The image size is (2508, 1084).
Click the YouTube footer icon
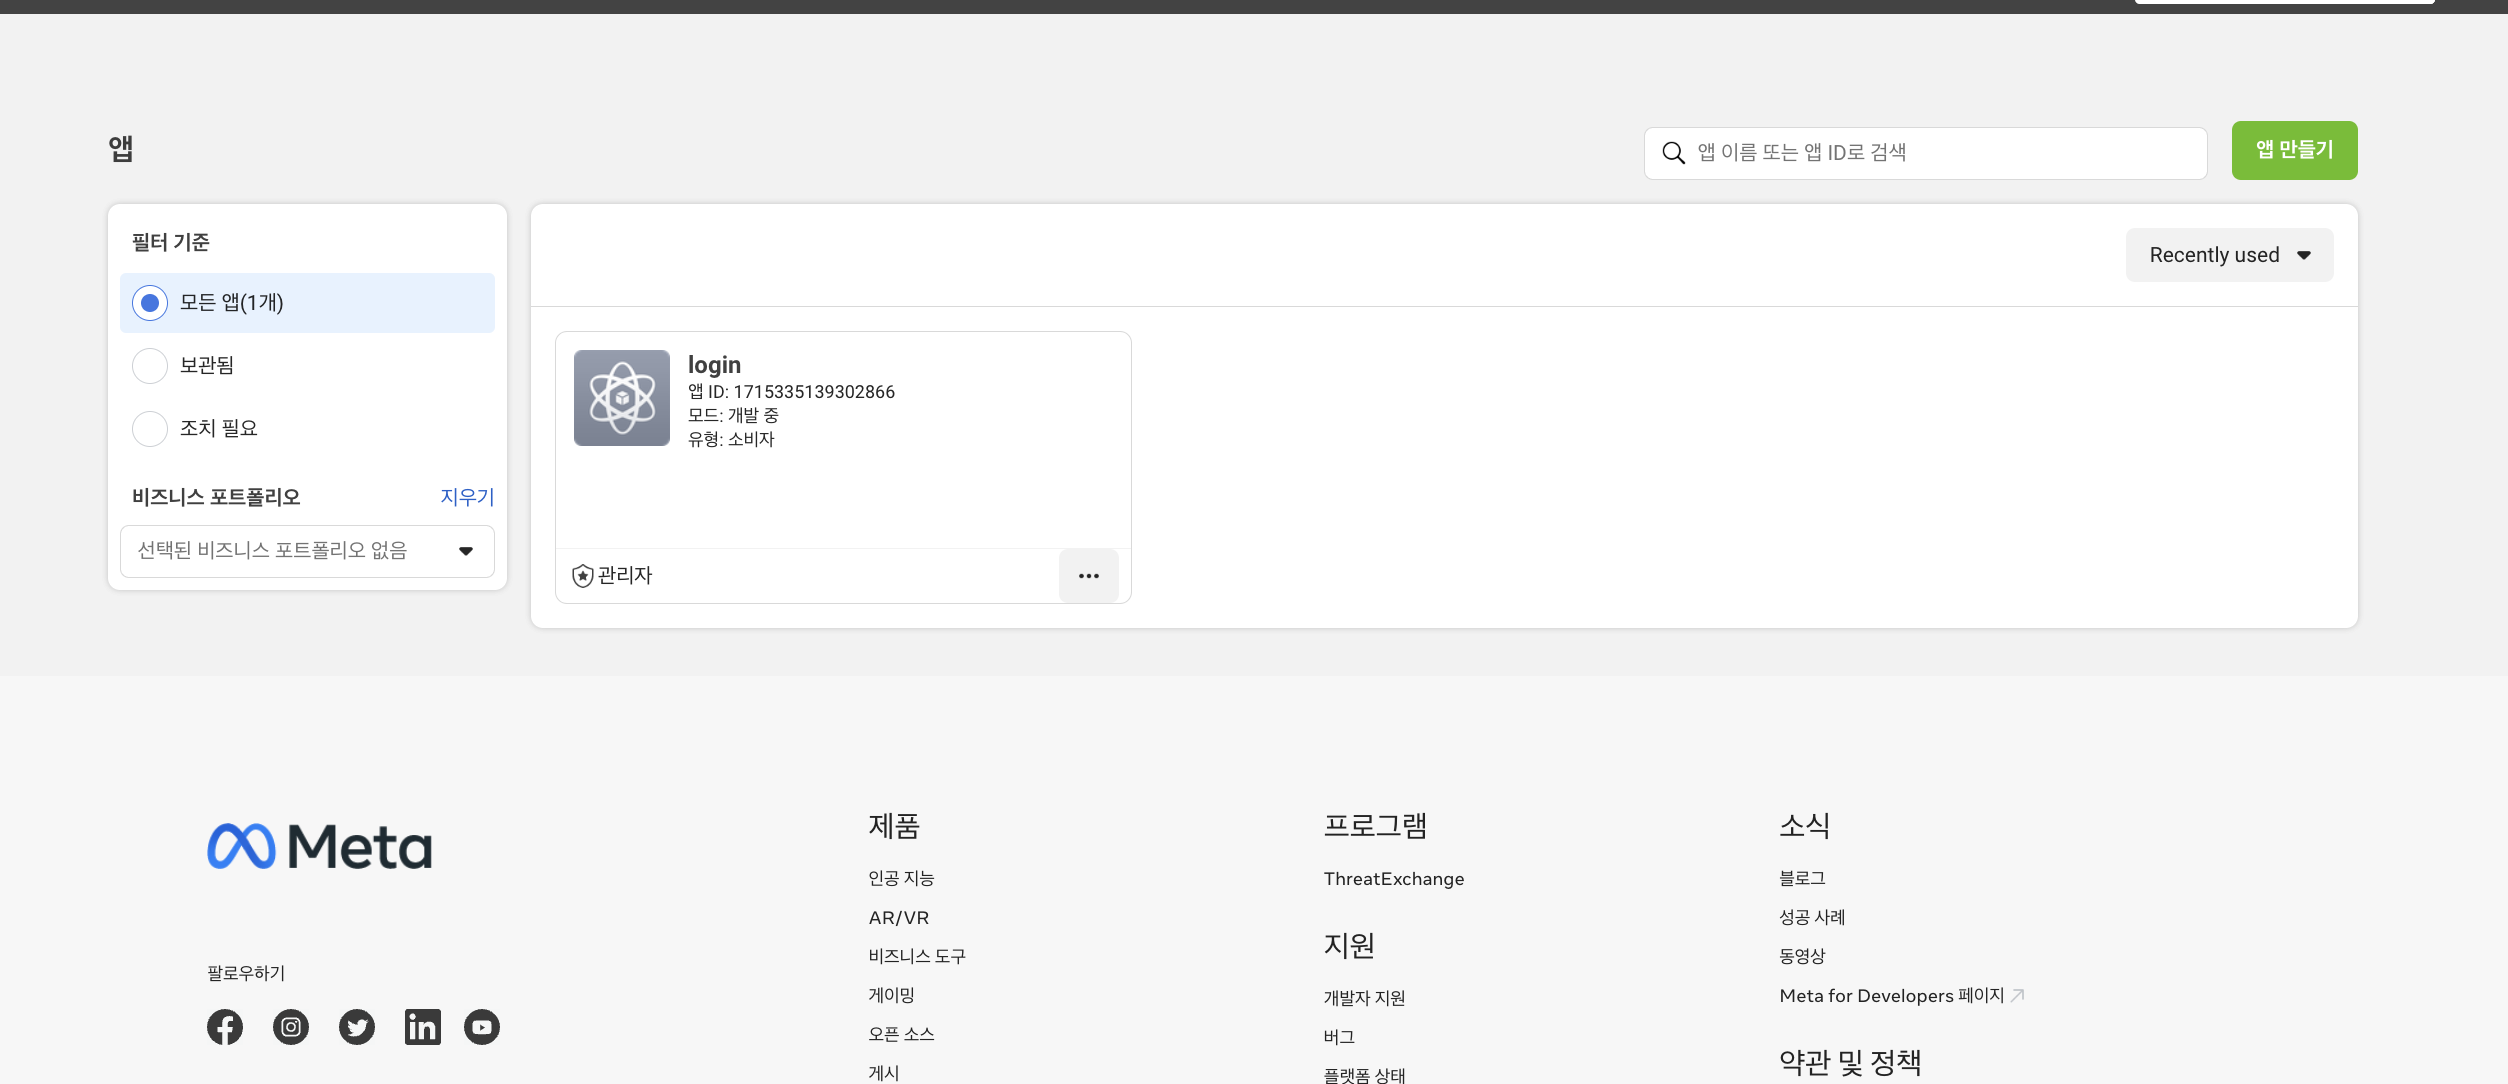coord(482,1027)
